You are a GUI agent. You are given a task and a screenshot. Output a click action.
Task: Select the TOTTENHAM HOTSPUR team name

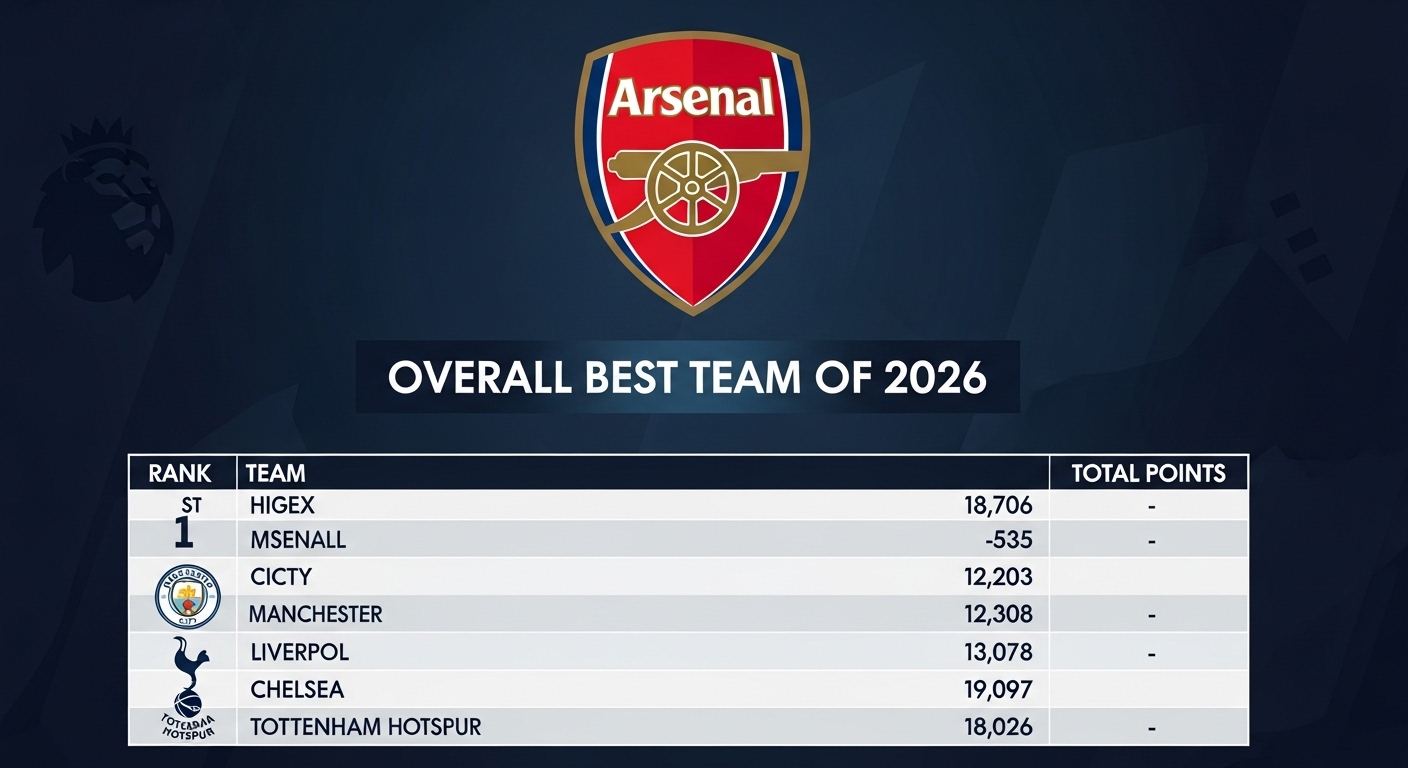tap(365, 727)
